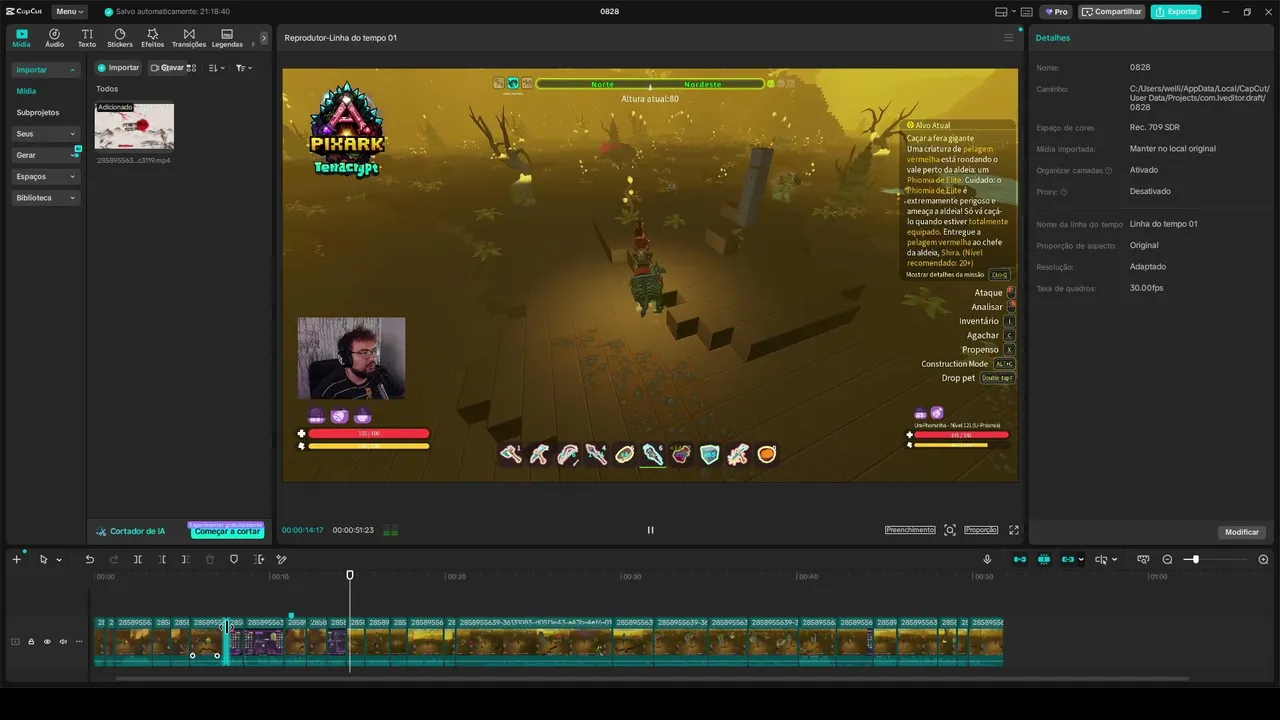Switch to the Texto tab
Screen dimensions: 1280x720
pyautogui.click(x=87, y=38)
